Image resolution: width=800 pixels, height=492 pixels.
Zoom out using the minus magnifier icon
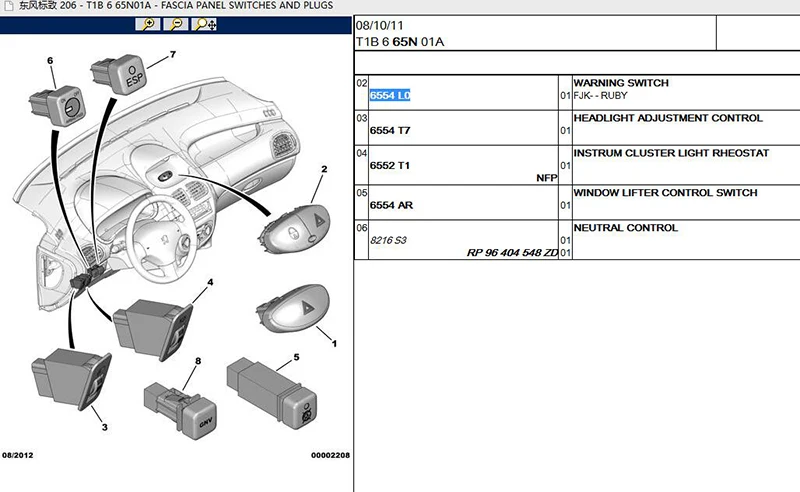(x=176, y=24)
